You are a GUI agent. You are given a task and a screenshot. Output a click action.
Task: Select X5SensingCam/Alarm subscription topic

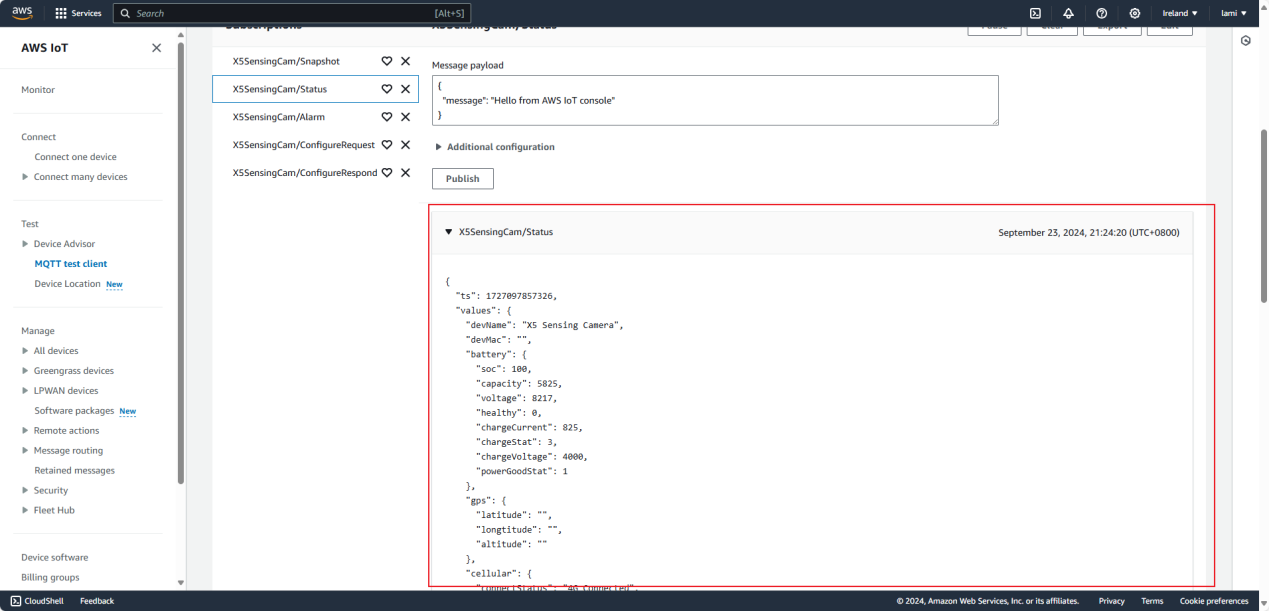click(x=278, y=117)
